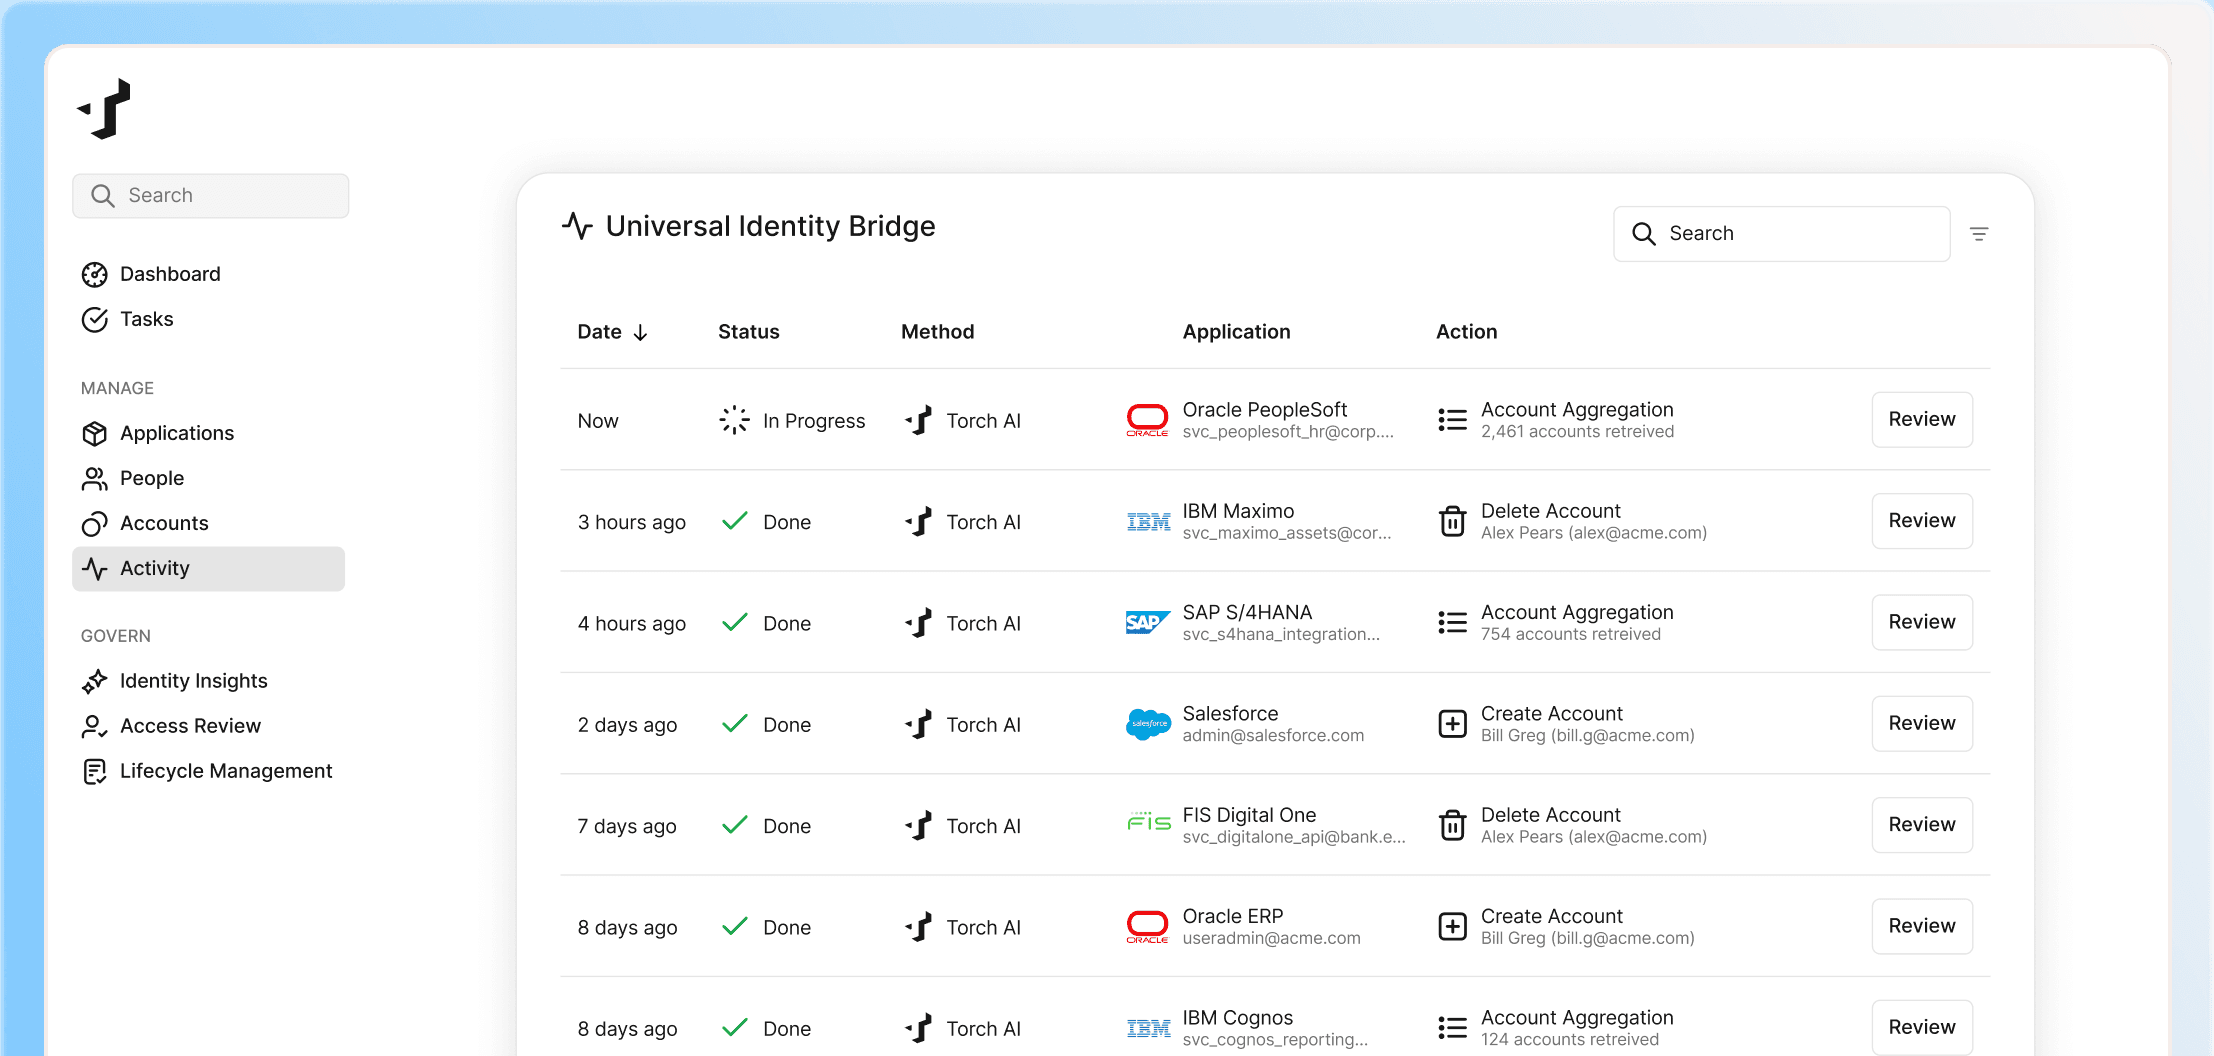This screenshot has height=1056, width=2214.
Task: Open the Dashboard page
Action: [x=170, y=274]
